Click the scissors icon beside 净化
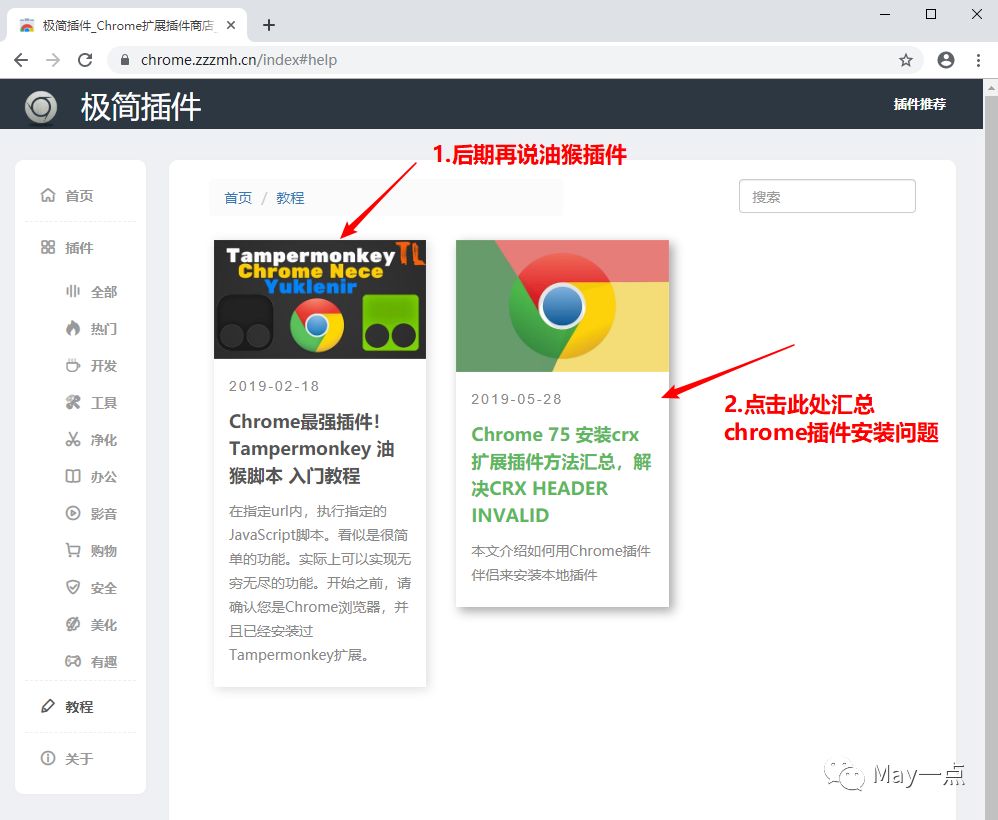 coord(73,439)
